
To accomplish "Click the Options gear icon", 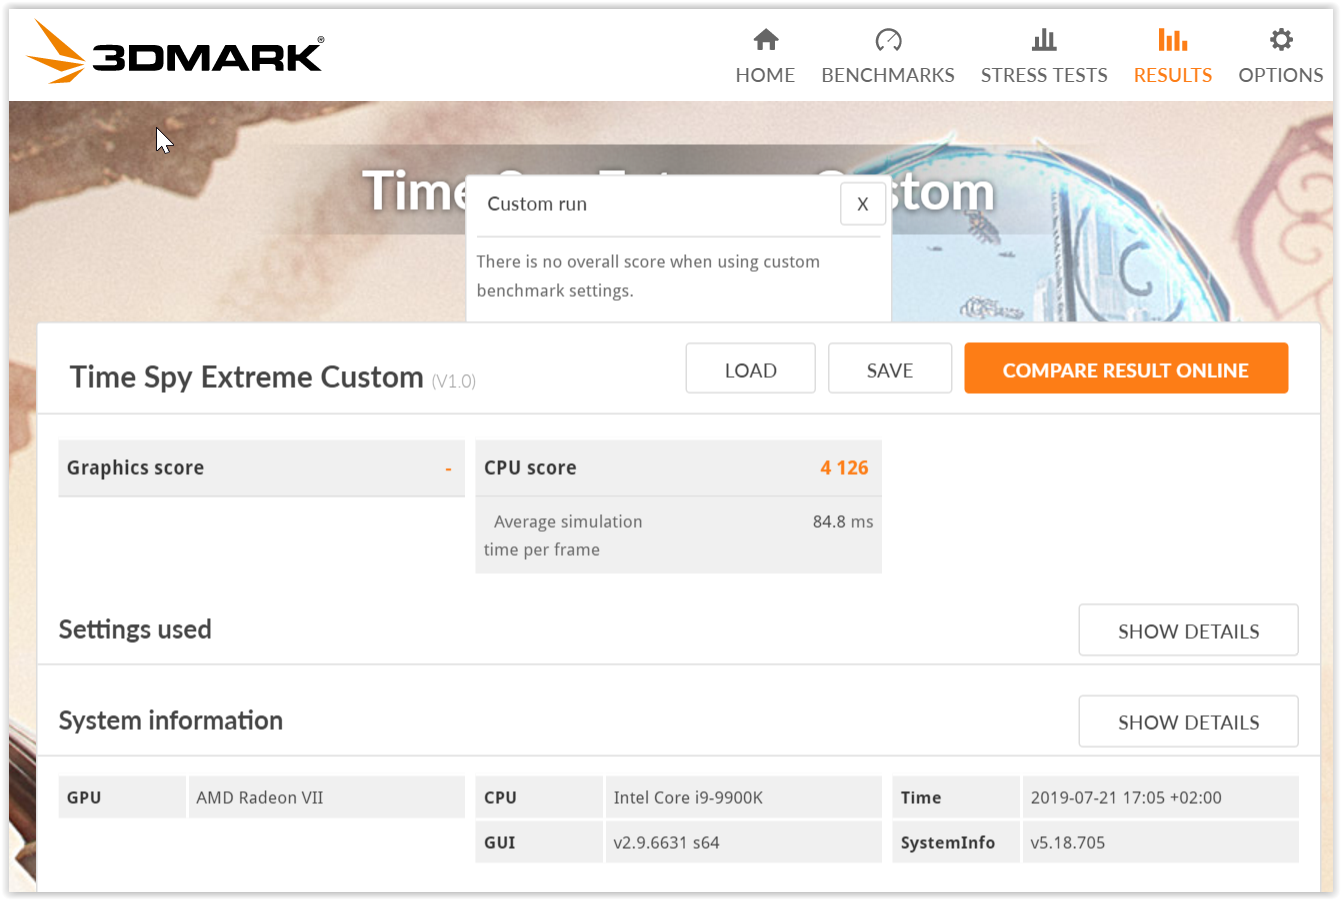I will click(1281, 39).
